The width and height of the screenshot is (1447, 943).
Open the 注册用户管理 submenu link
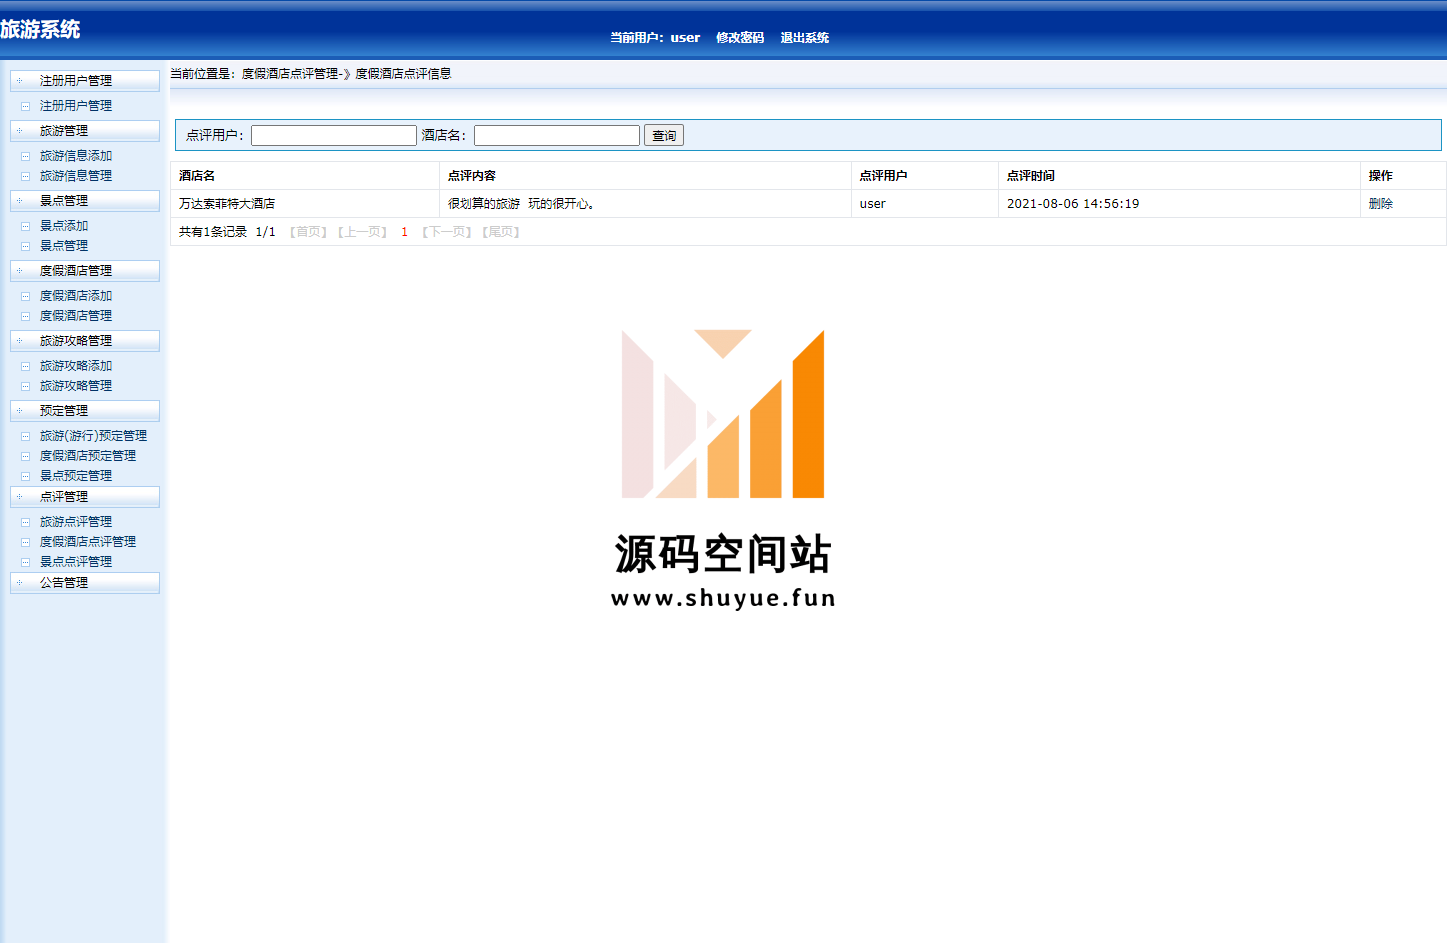point(76,105)
